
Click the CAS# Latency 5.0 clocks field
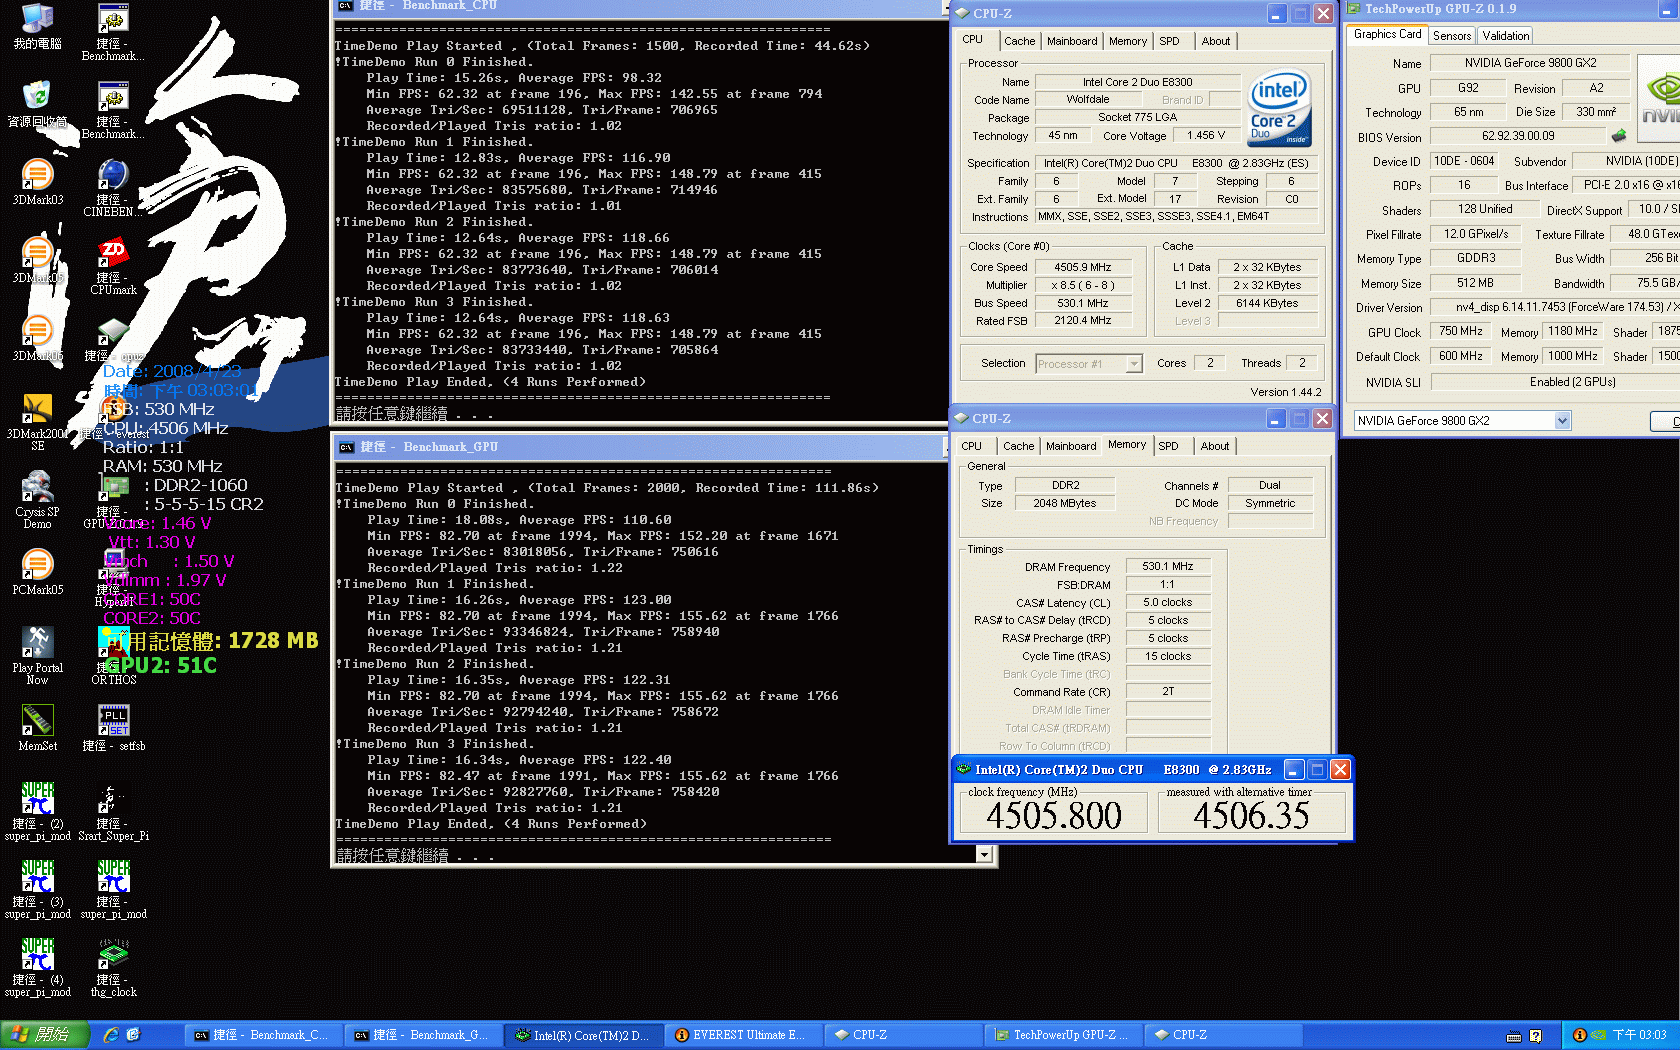(1168, 602)
